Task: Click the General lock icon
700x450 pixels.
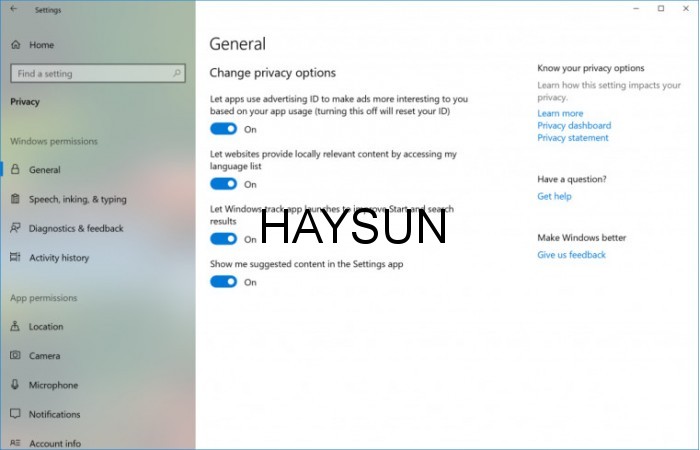Action: 15,170
